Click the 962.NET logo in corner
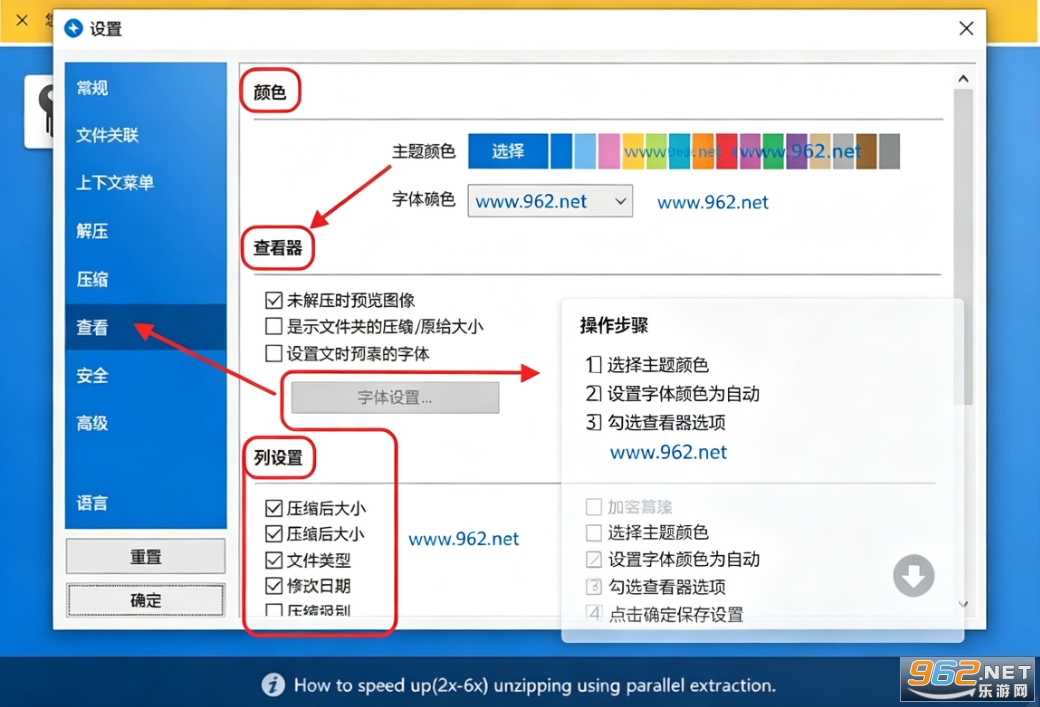The height and width of the screenshot is (707, 1040). (x=969, y=679)
